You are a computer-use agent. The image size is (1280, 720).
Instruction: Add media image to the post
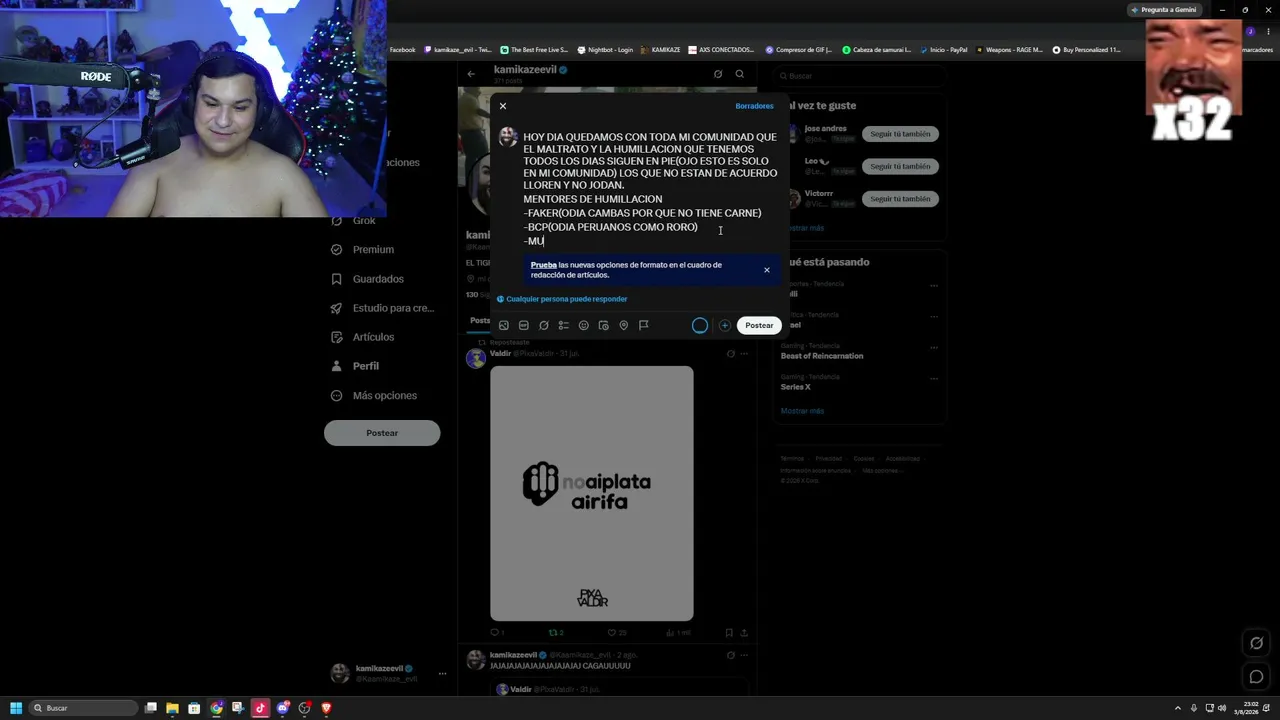pyautogui.click(x=504, y=325)
